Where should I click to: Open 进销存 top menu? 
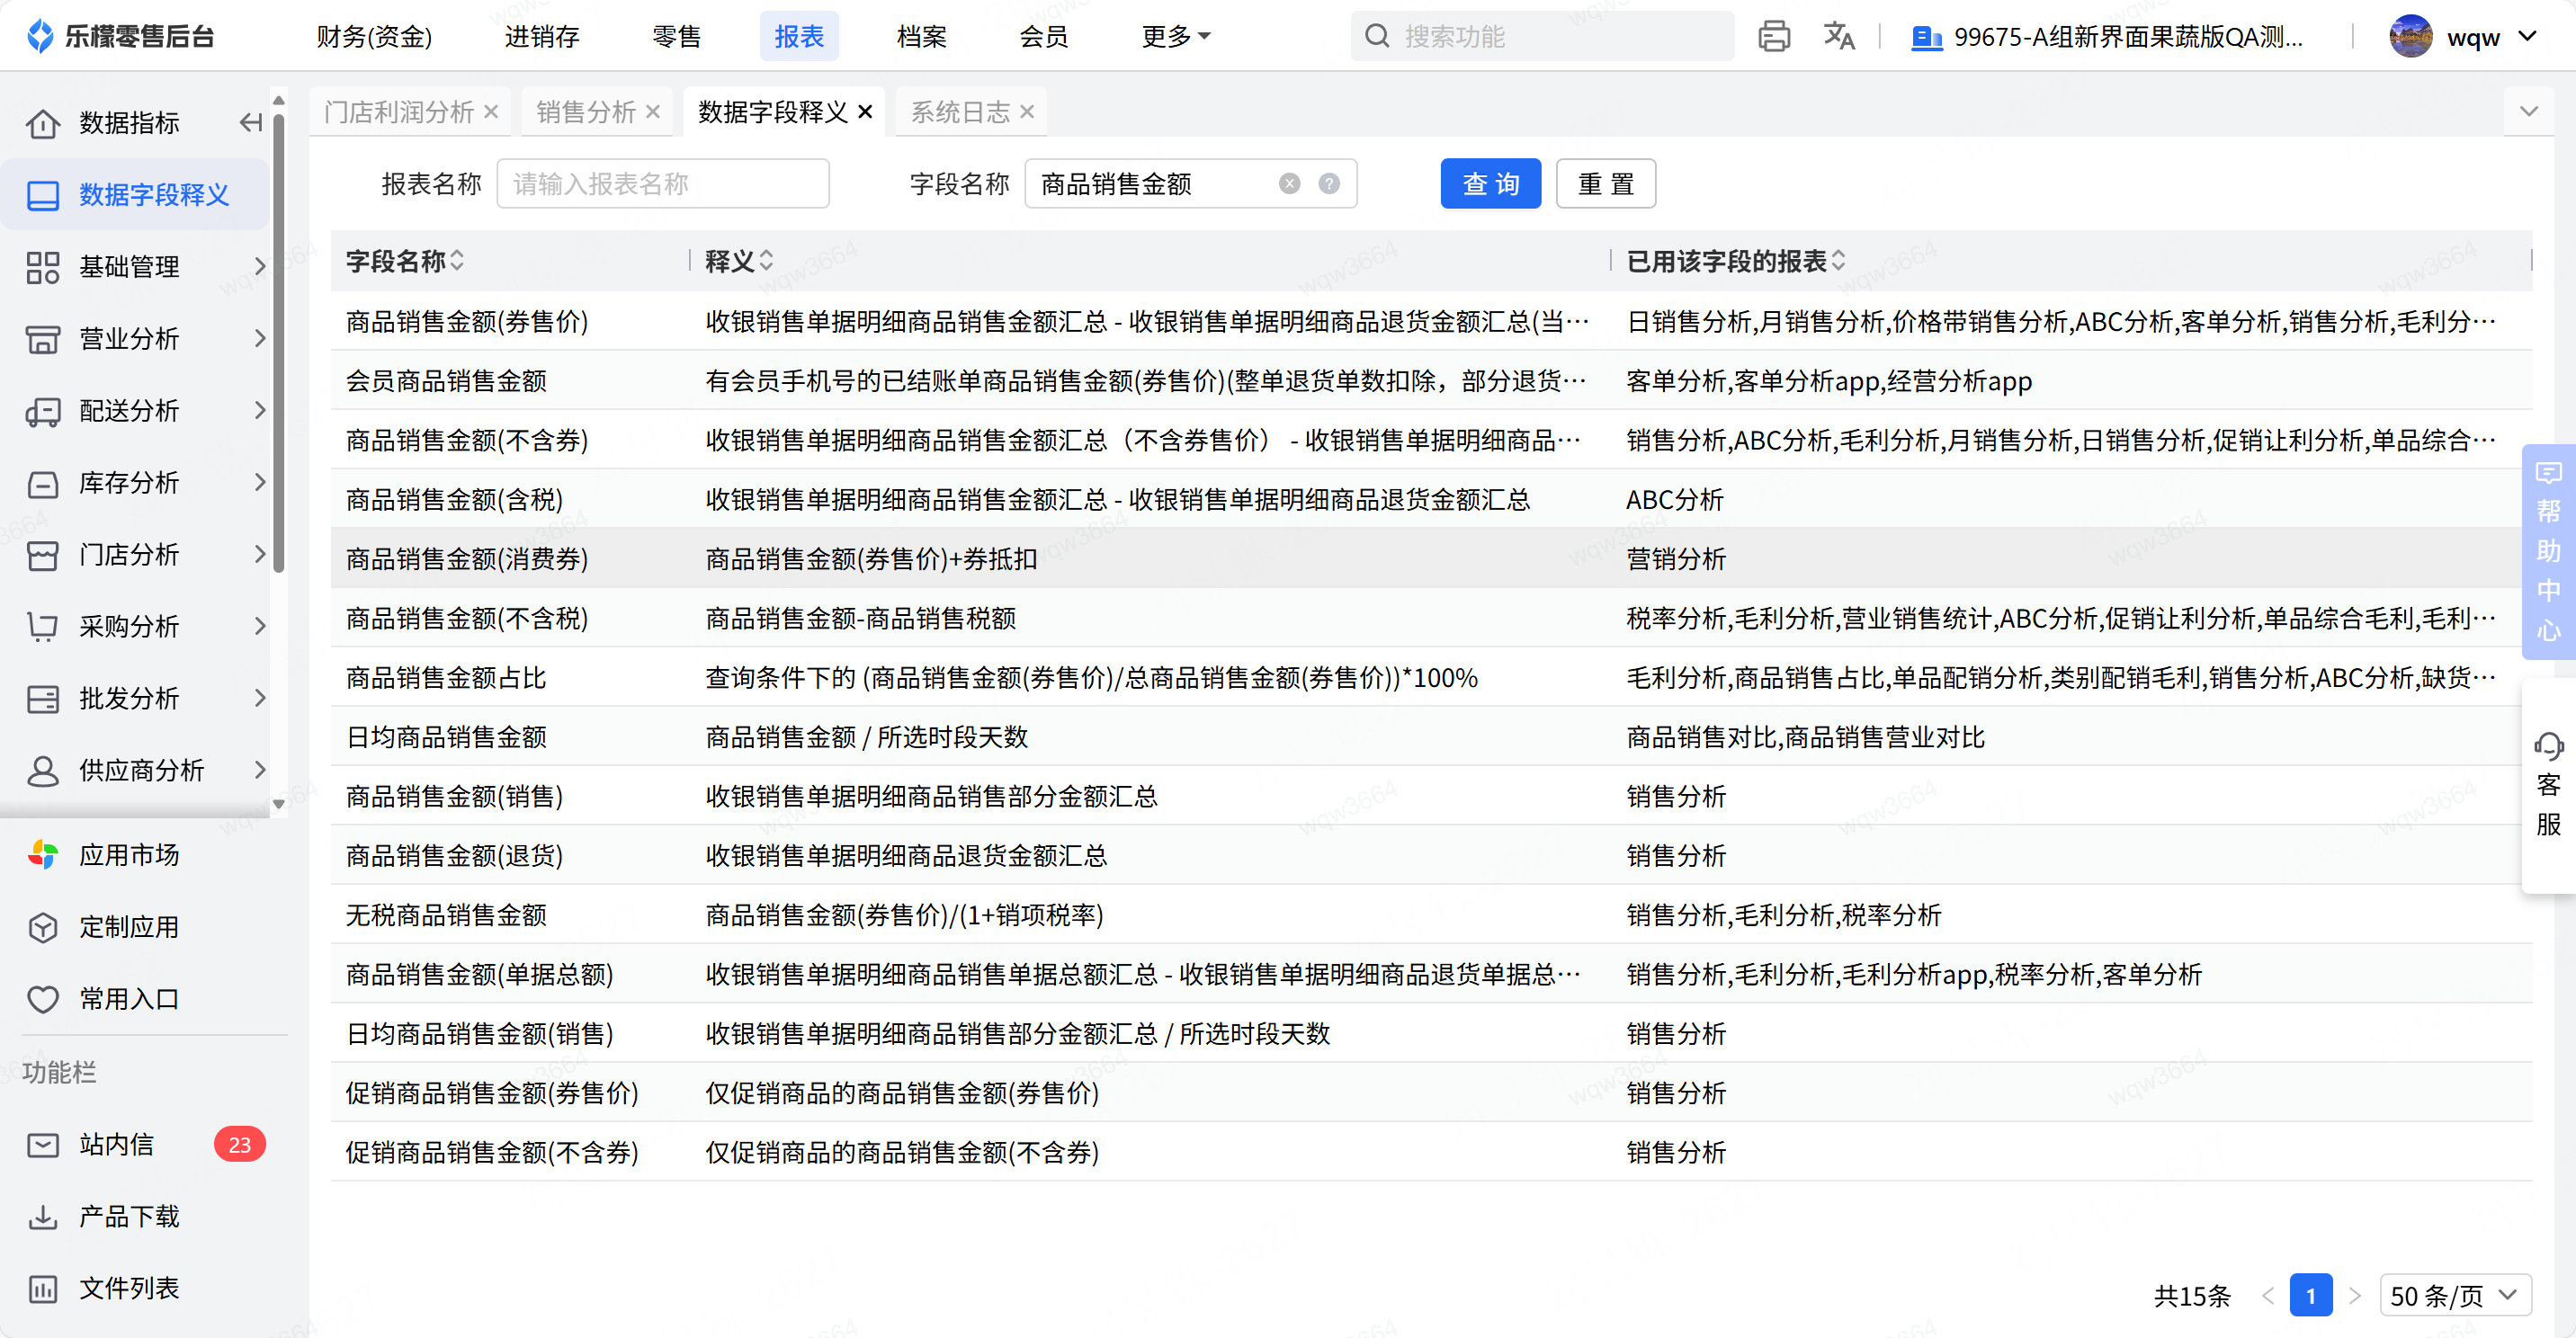pyautogui.click(x=541, y=37)
